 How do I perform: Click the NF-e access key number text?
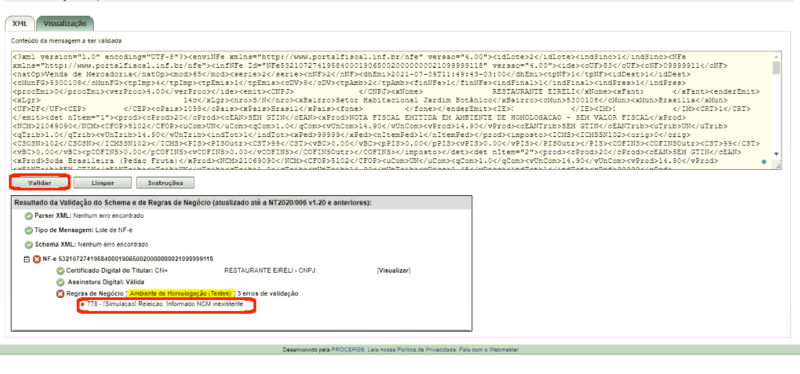136,259
